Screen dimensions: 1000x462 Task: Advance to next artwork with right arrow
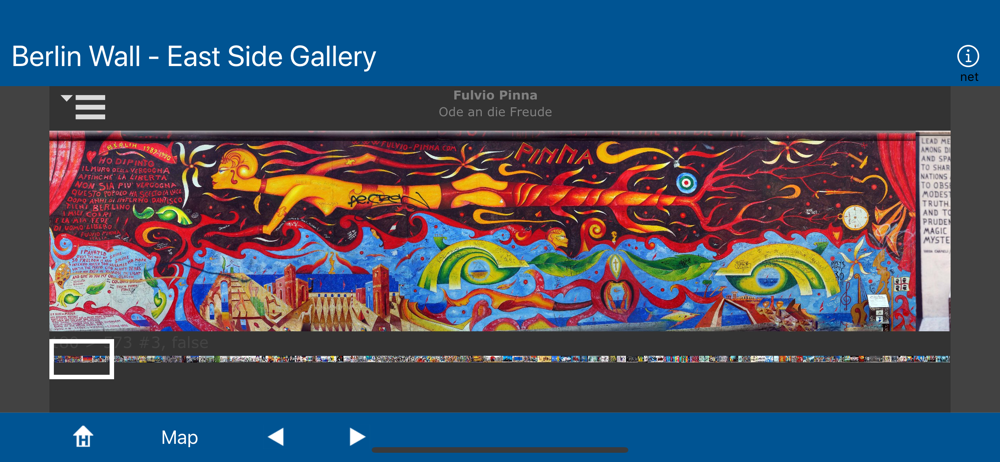[357, 437]
